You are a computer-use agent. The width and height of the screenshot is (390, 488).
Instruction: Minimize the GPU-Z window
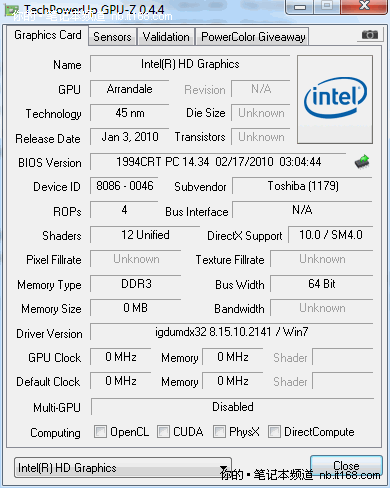pyautogui.click(x=300, y=7)
